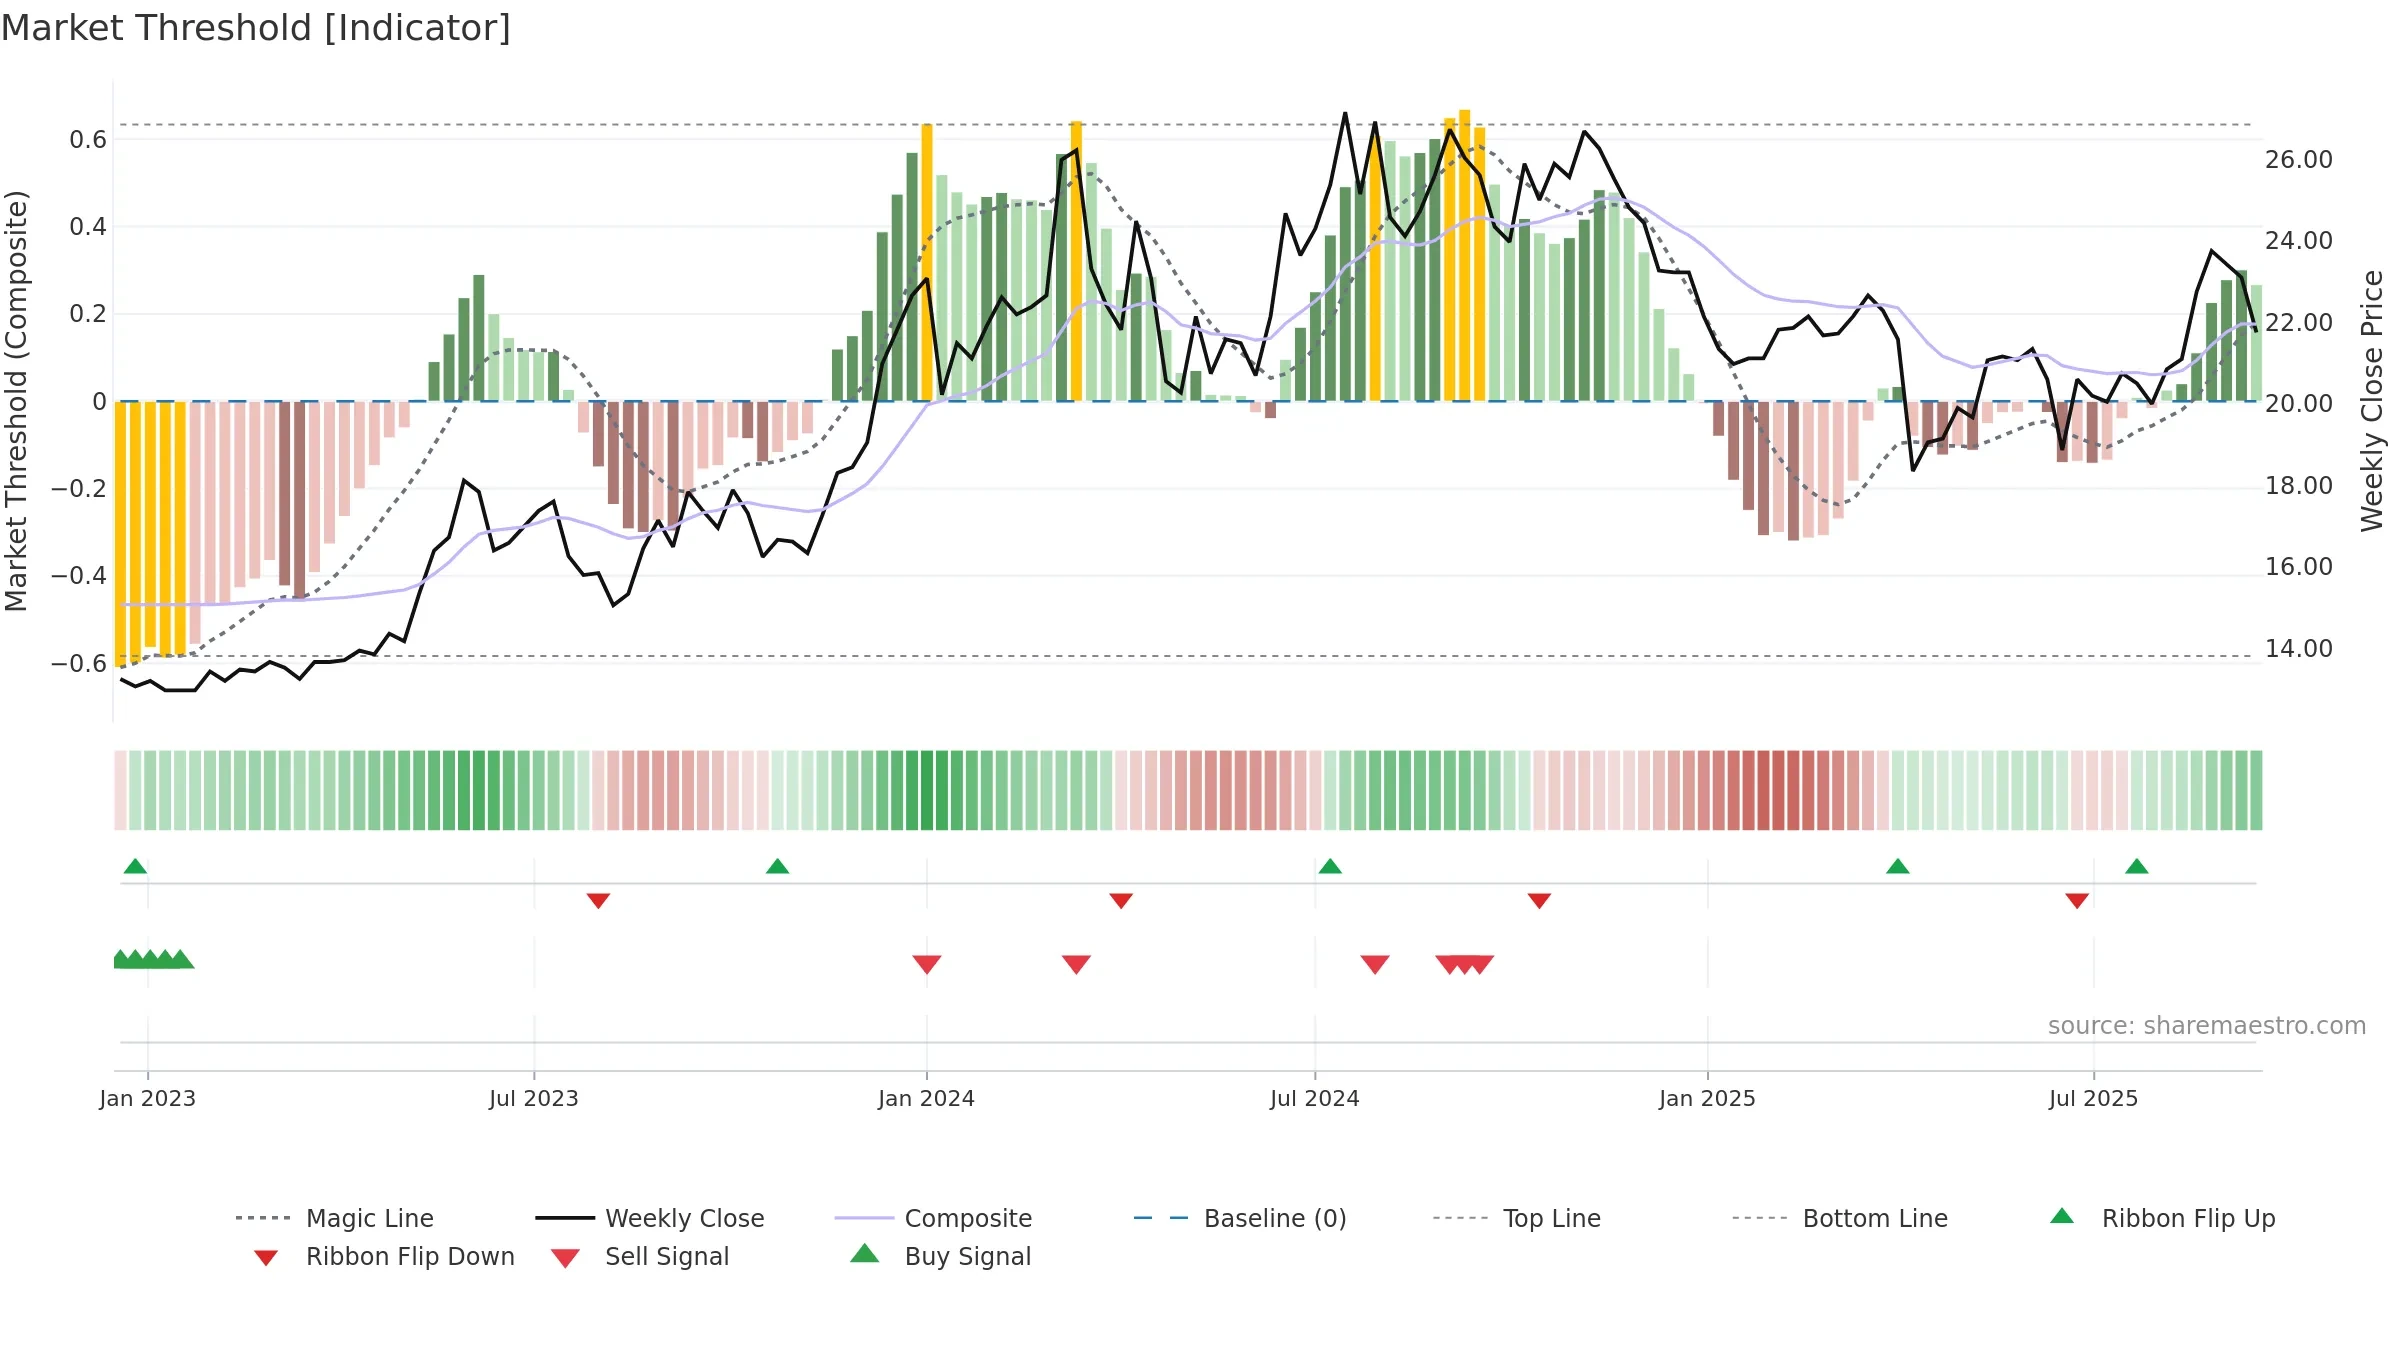
Task: Click the ribbon flip down marker before Jul 2025
Action: [x=2077, y=901]
